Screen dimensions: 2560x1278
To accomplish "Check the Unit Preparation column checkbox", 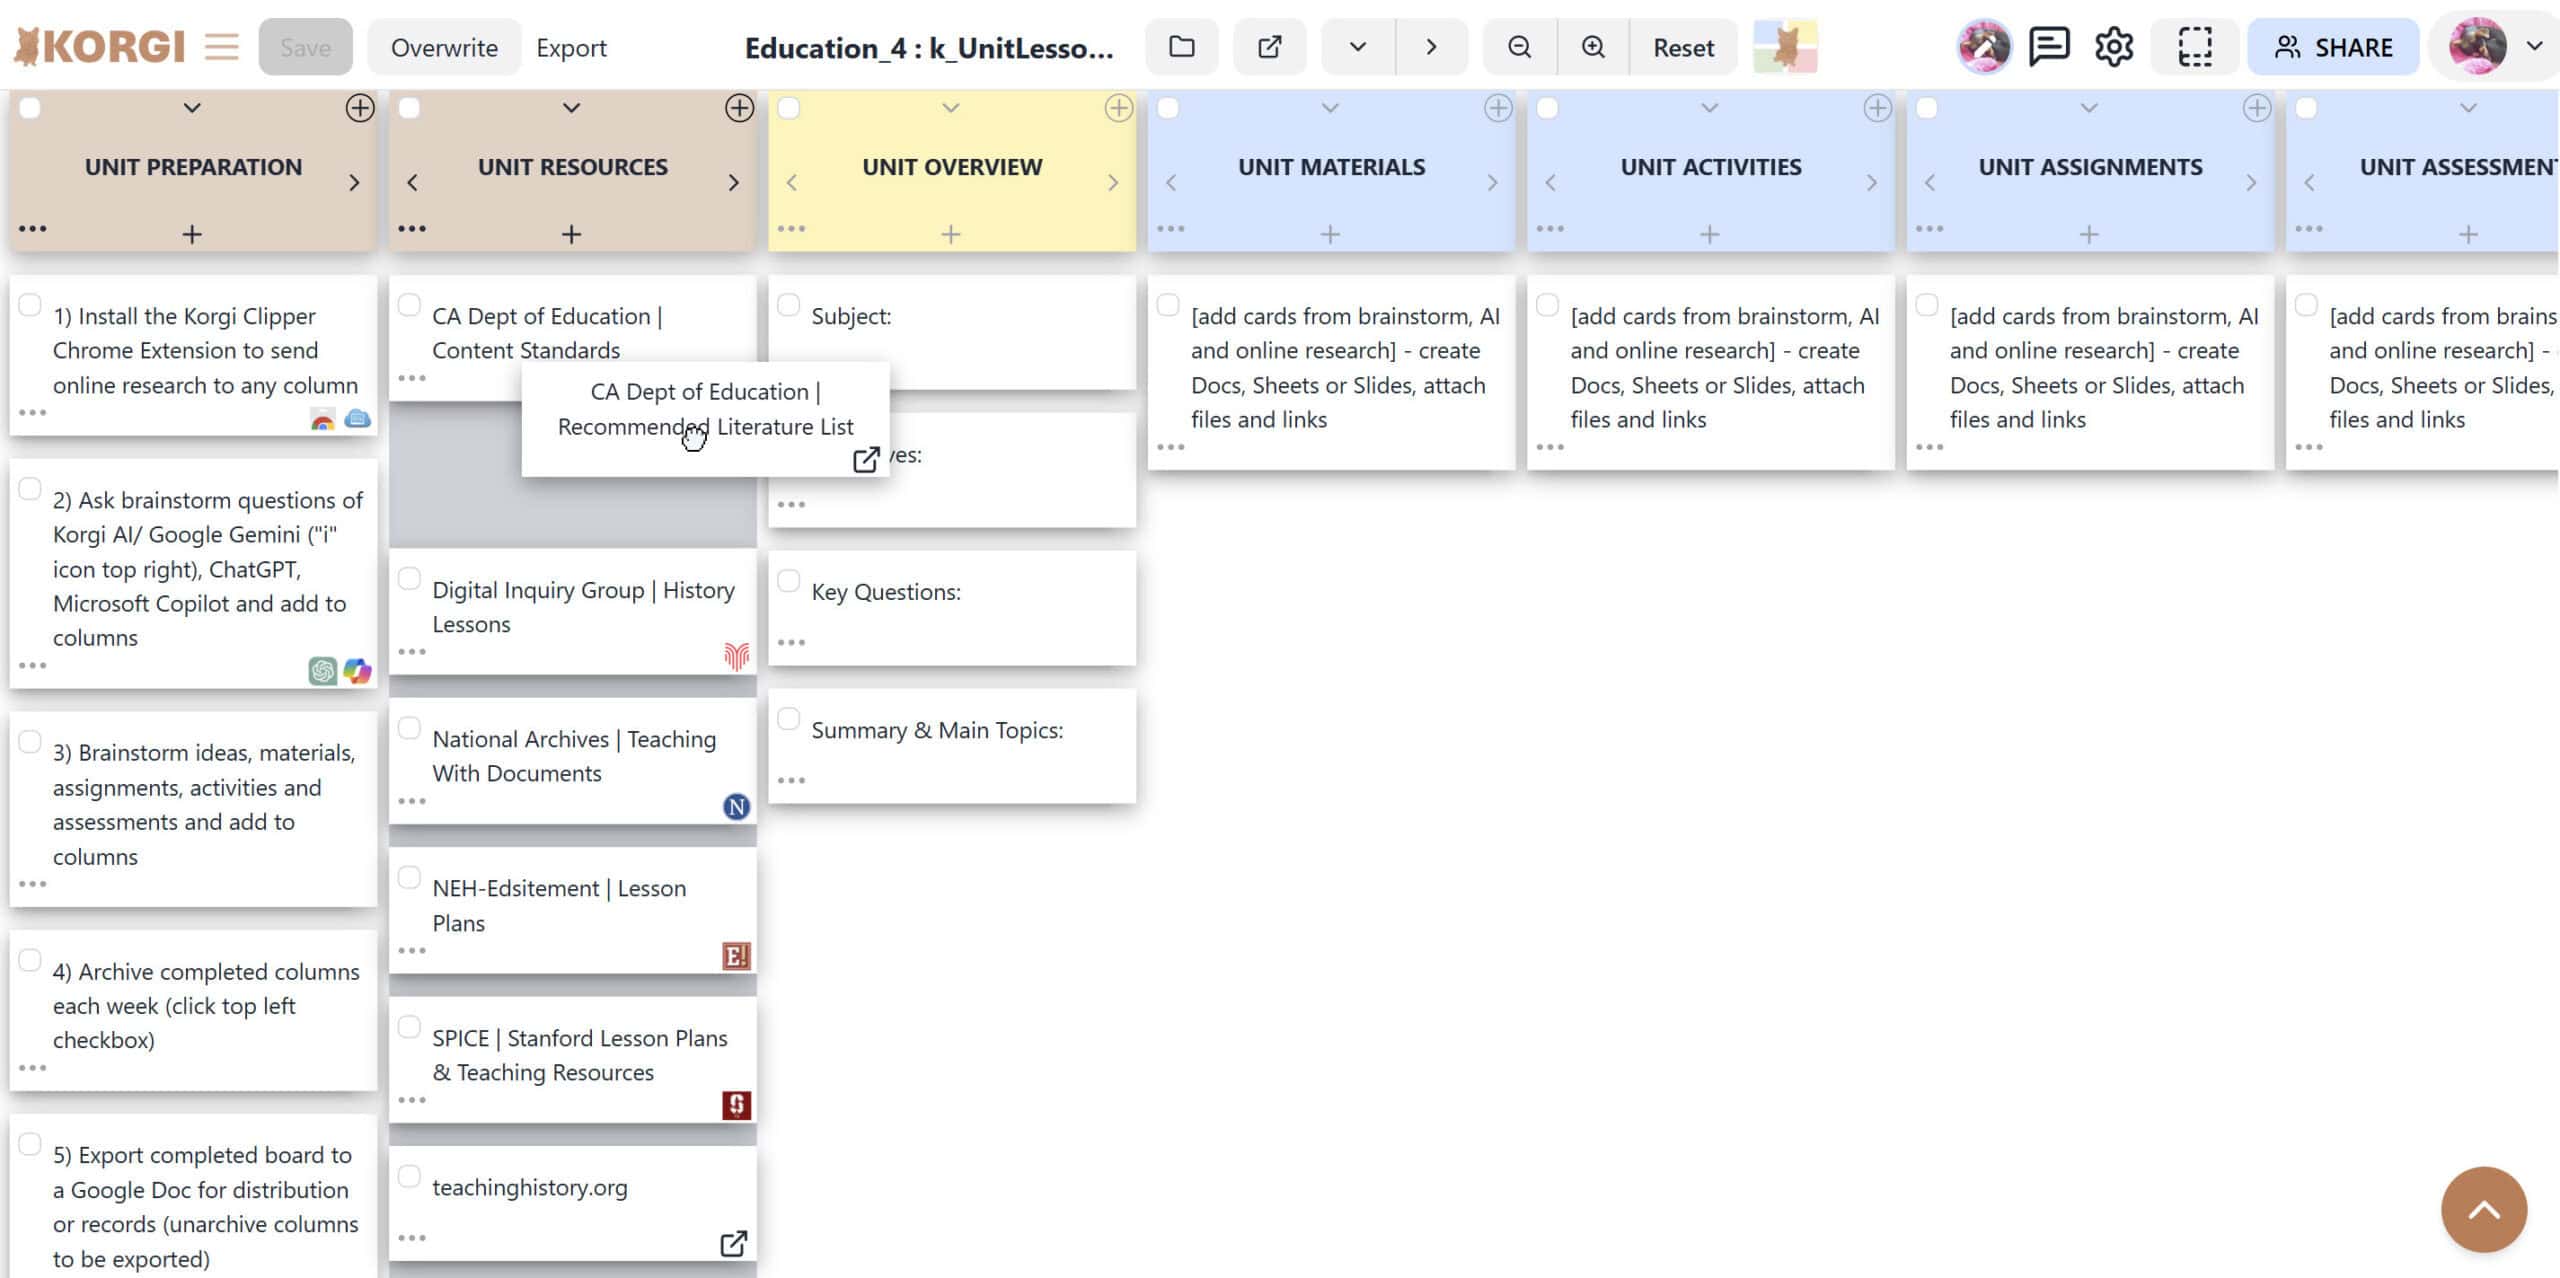I will (x=30, y=108).
